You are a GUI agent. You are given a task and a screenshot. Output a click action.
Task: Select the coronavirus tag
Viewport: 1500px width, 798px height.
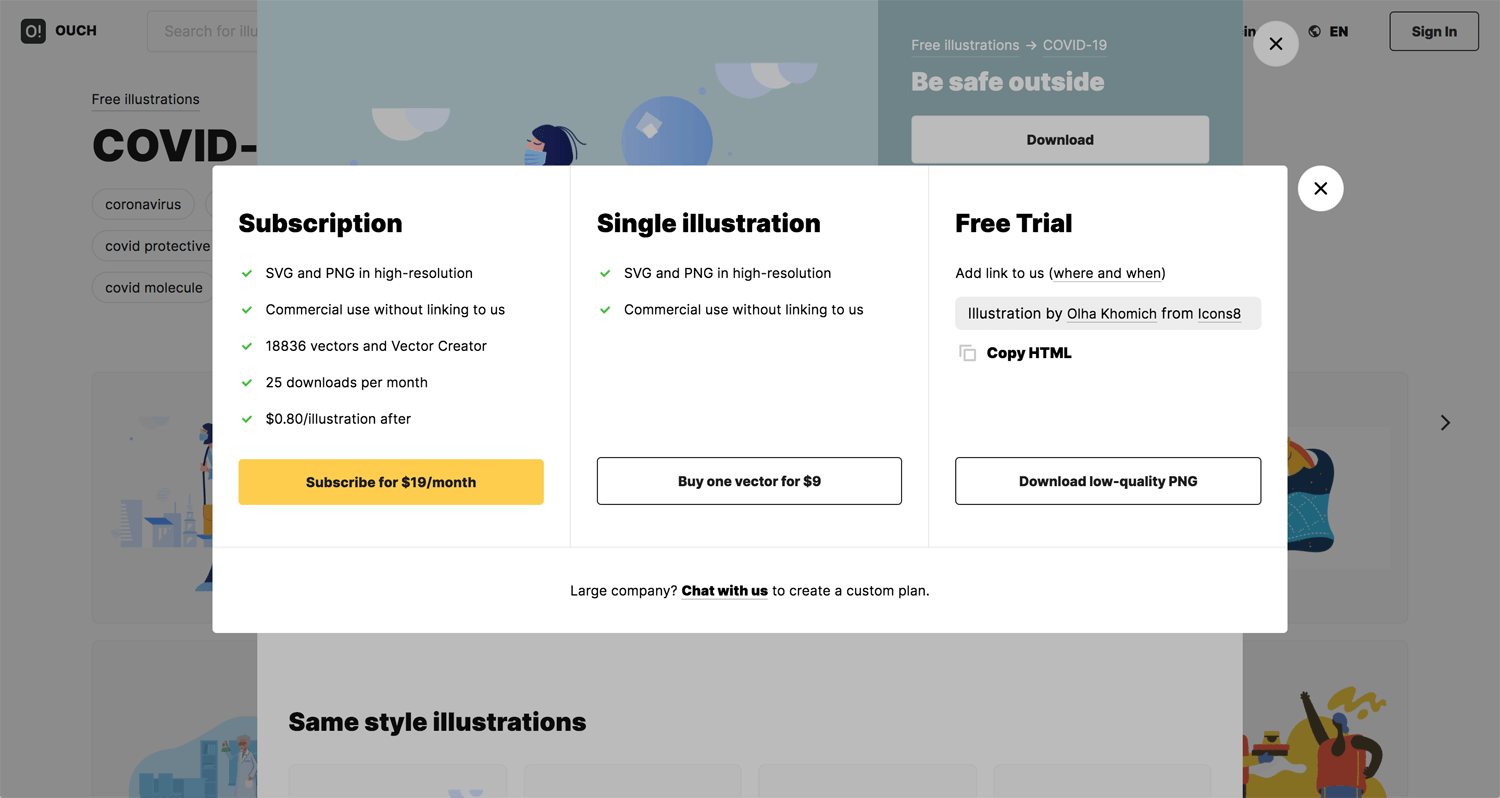(x=143, y=204)
